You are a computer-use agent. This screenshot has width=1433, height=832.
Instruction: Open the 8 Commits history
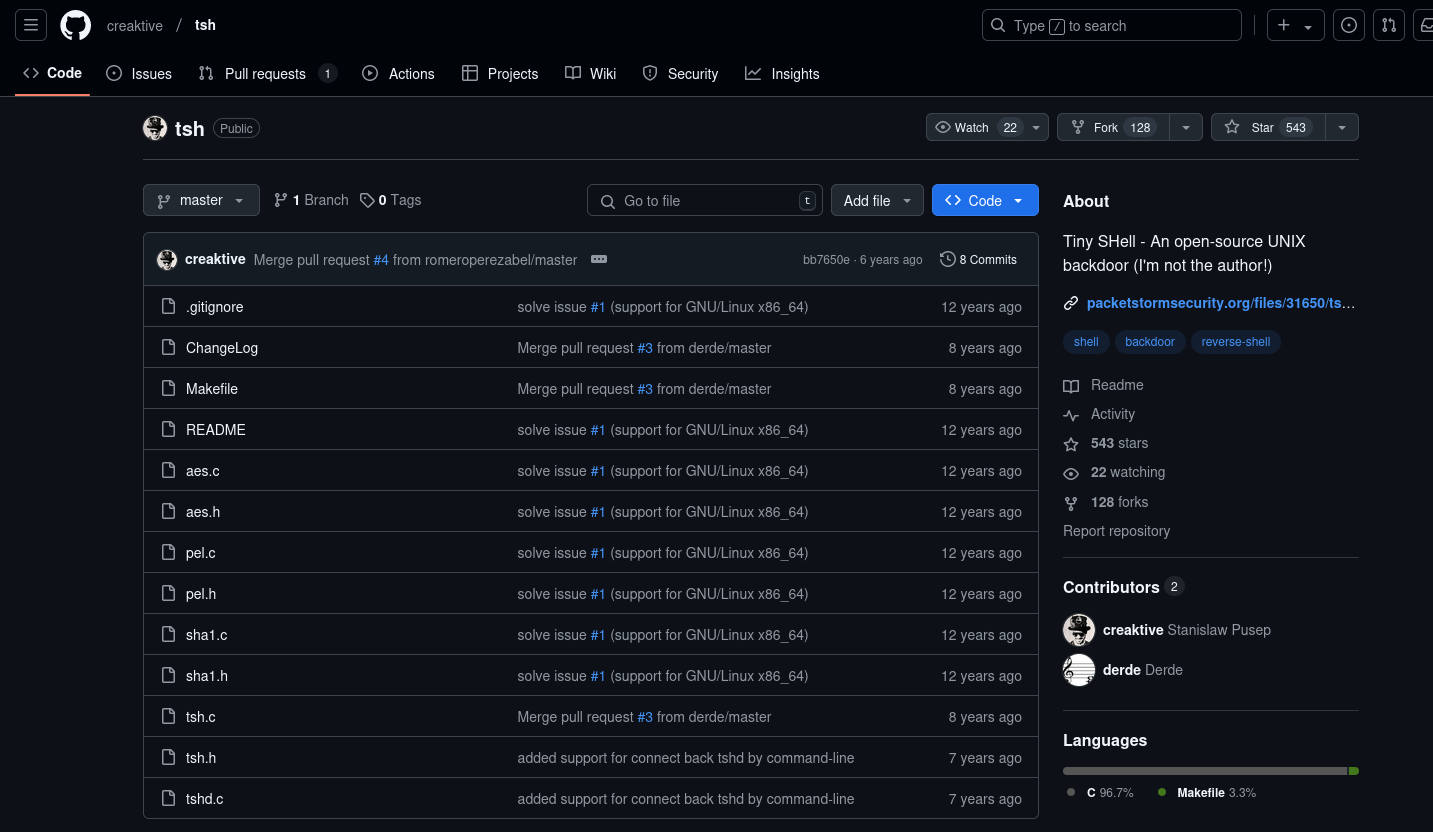point(979,259)
